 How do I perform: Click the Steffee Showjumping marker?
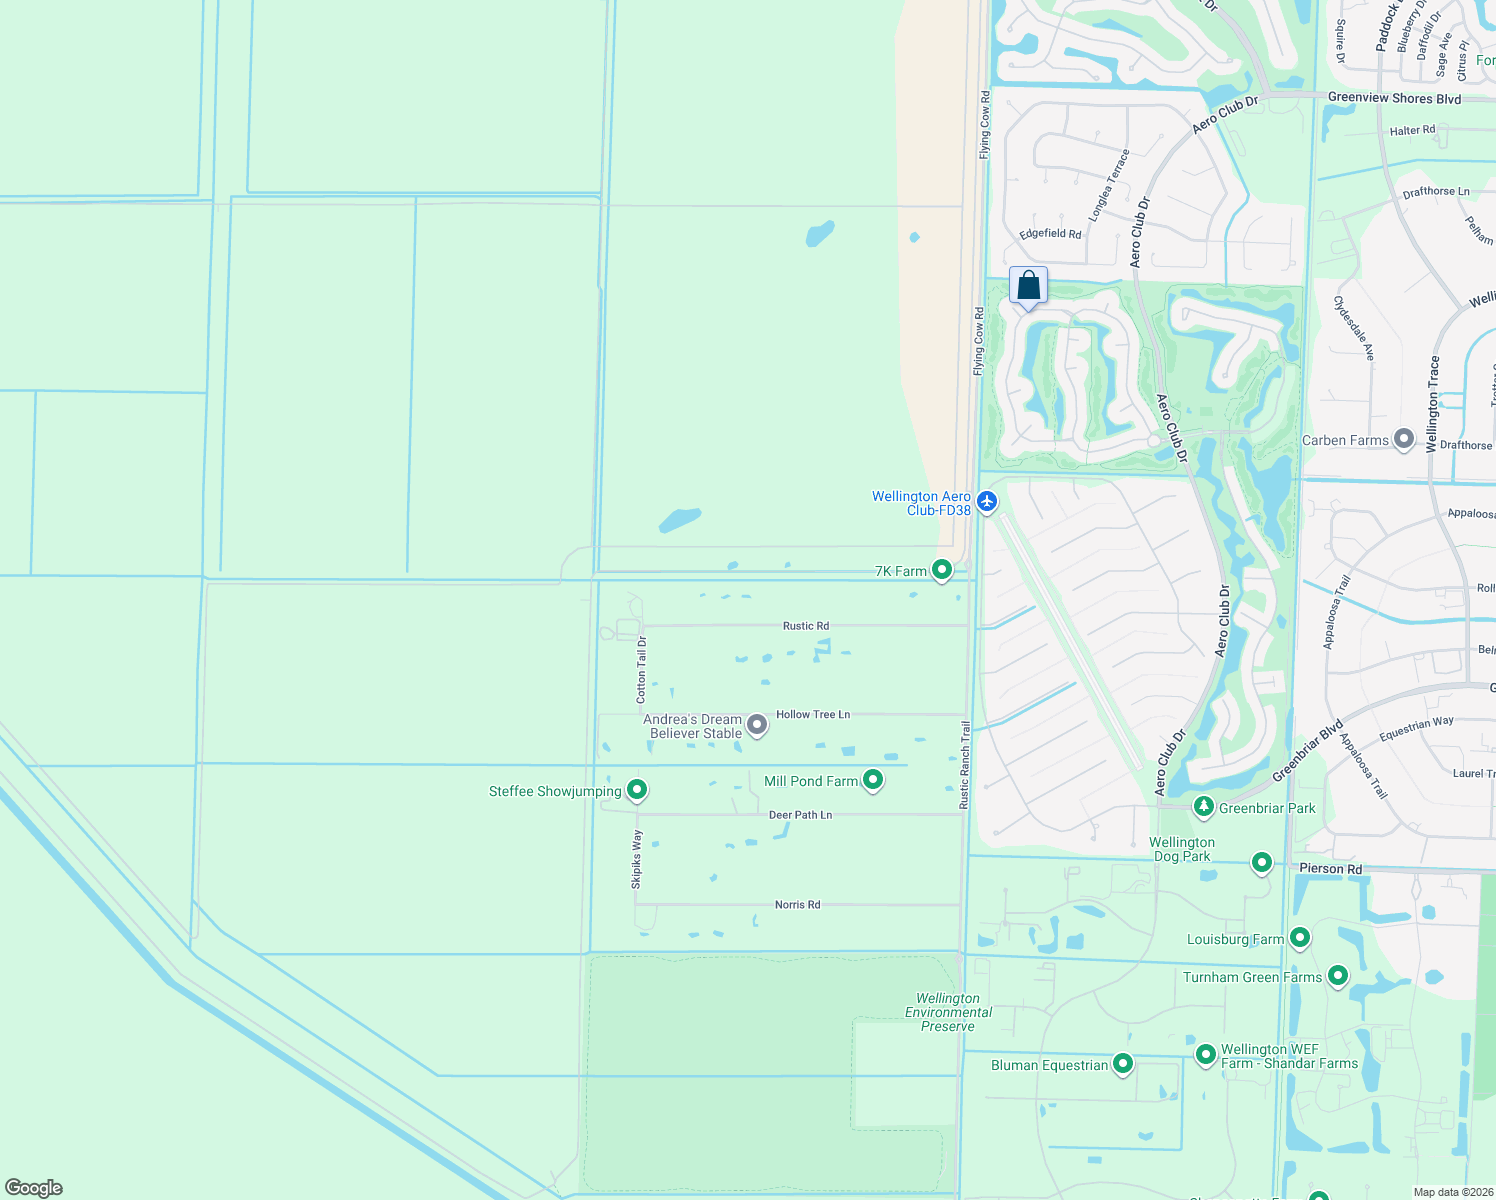click(x=637, y=789)
